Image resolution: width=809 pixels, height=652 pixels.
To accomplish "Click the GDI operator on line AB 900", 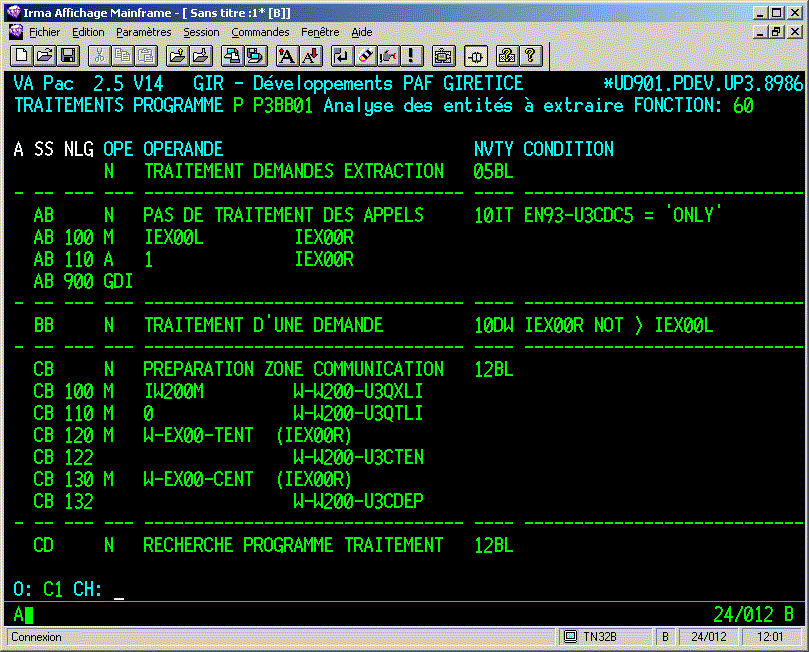I will 118,281.
